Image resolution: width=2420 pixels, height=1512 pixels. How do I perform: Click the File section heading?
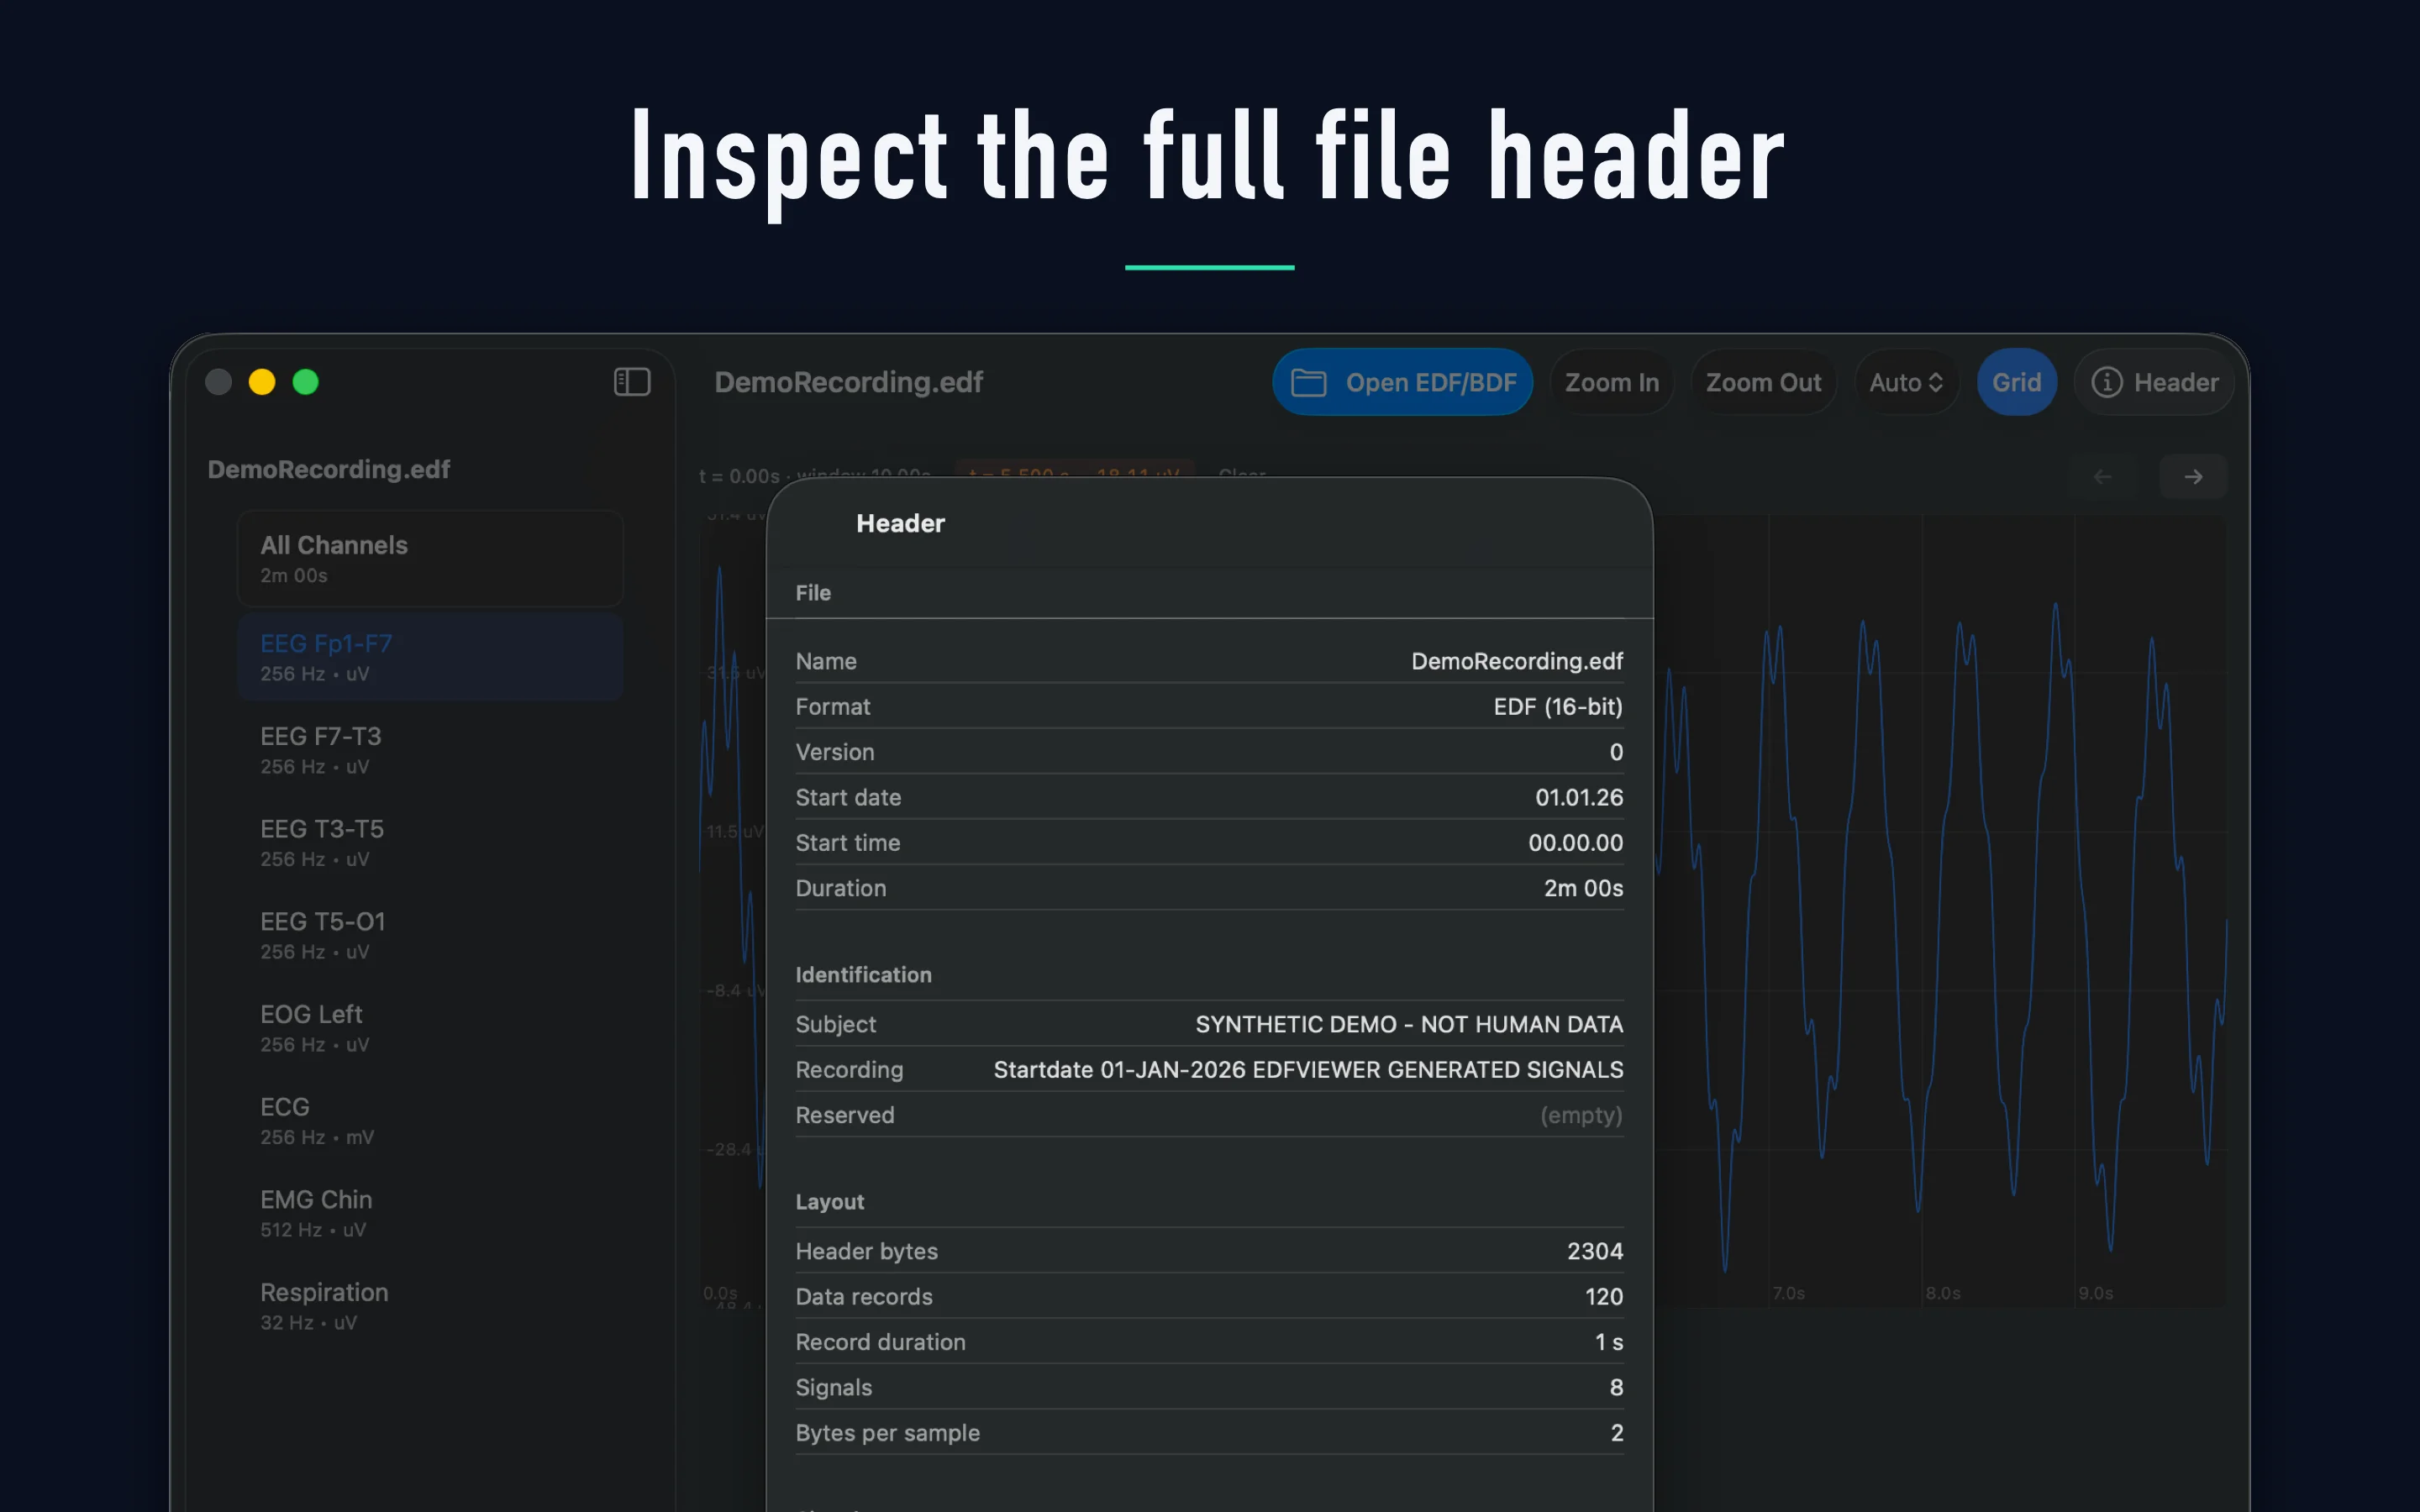click(x=813, y=593)
